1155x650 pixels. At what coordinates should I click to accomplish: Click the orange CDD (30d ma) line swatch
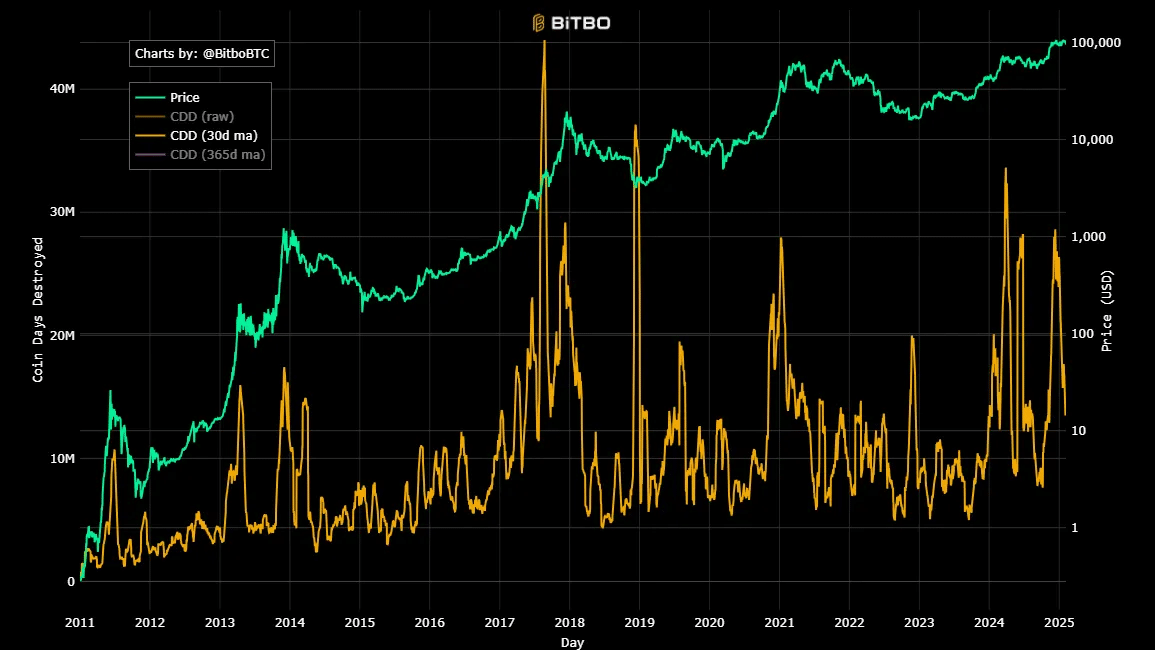(x=150, y=136)
